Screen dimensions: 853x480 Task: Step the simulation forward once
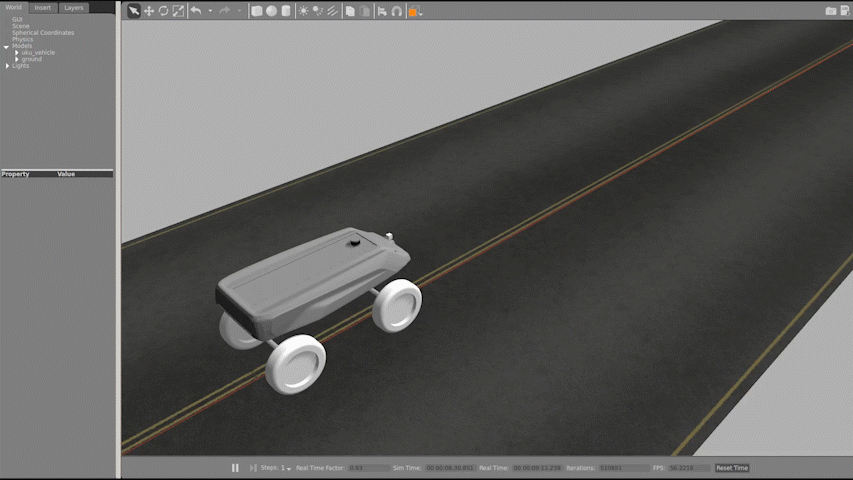252,468
